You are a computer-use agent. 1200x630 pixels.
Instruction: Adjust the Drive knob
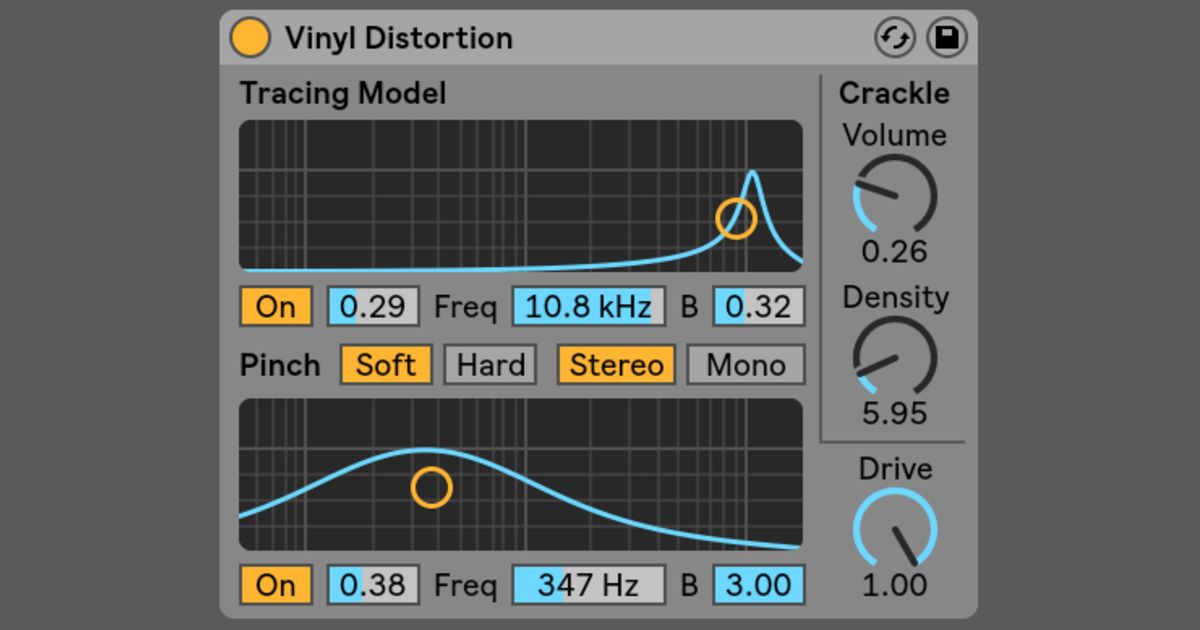[x=895, y=527]
